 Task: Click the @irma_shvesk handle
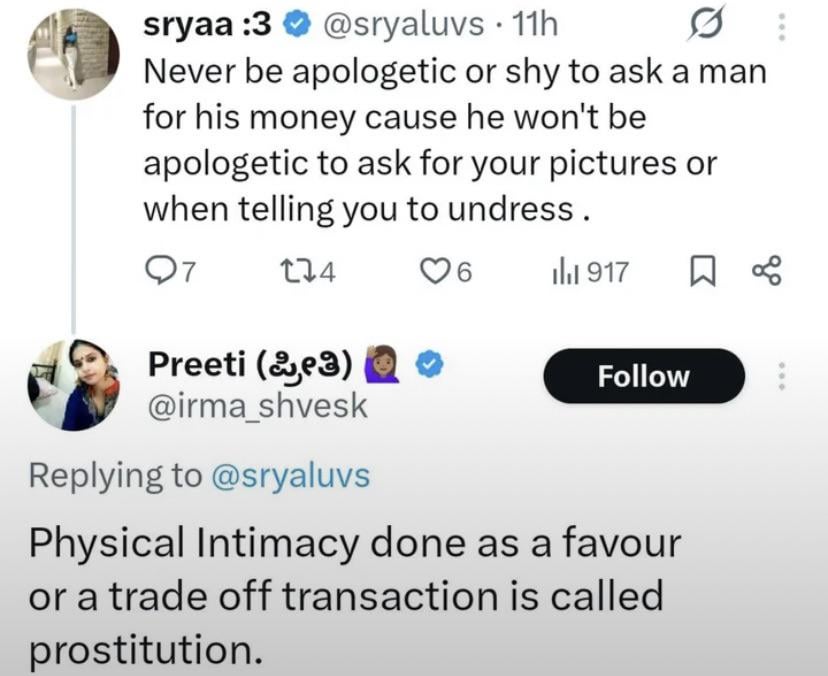[257, 405]
